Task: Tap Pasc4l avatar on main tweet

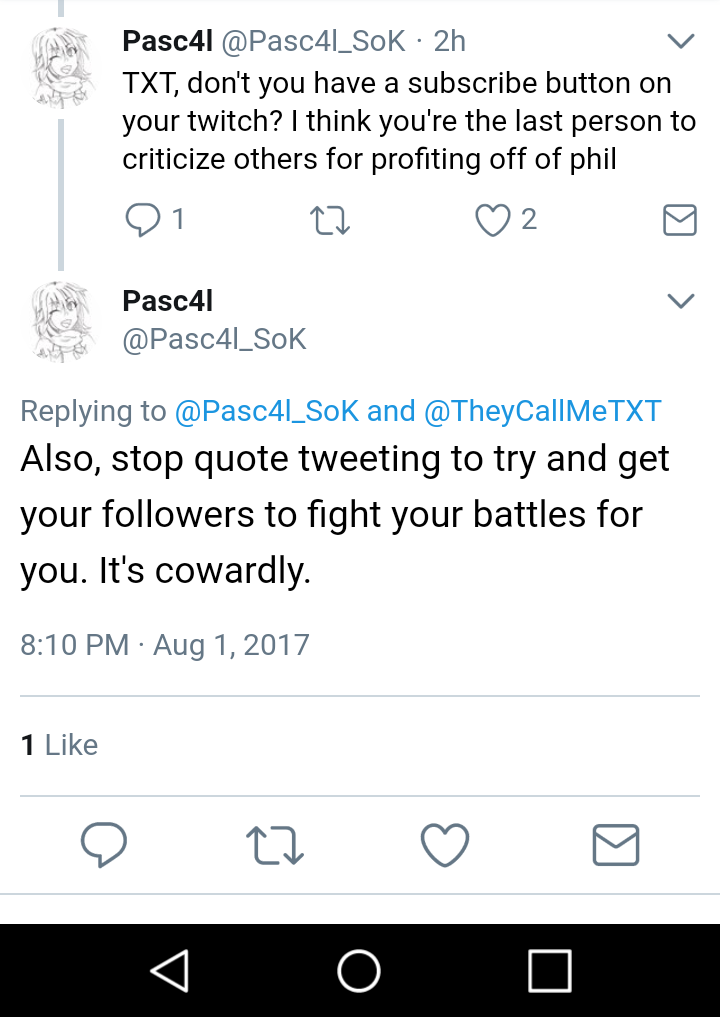Action: coord(62,322)
